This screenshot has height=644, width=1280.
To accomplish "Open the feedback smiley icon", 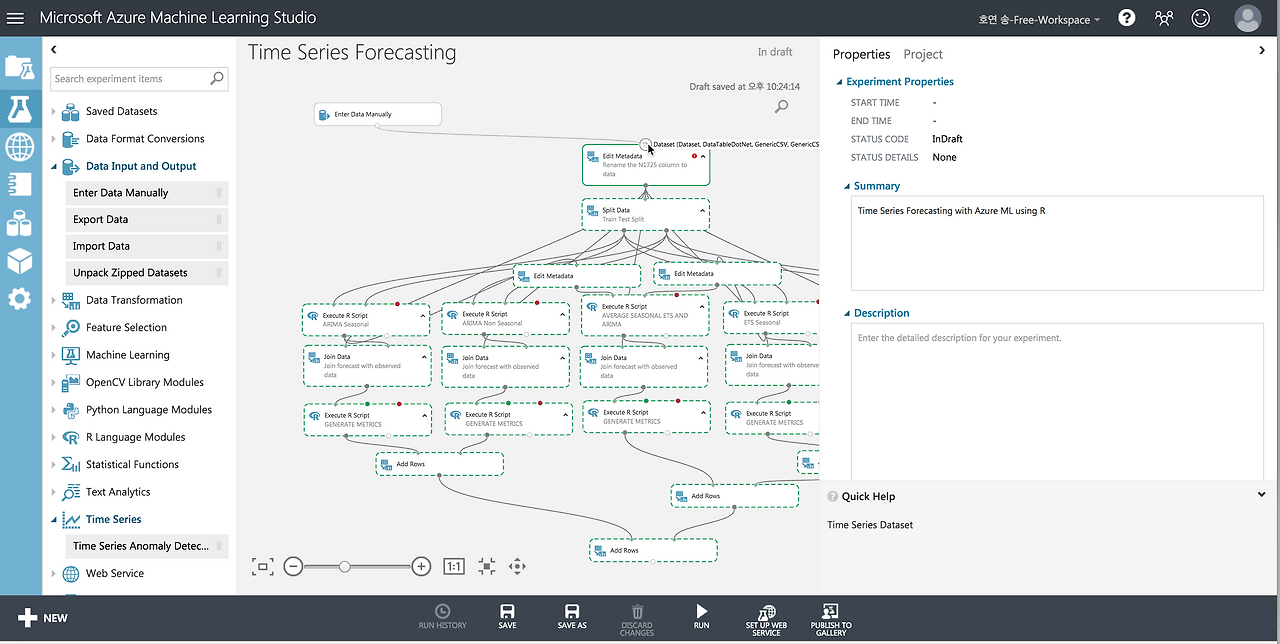I will [1201, 18].
